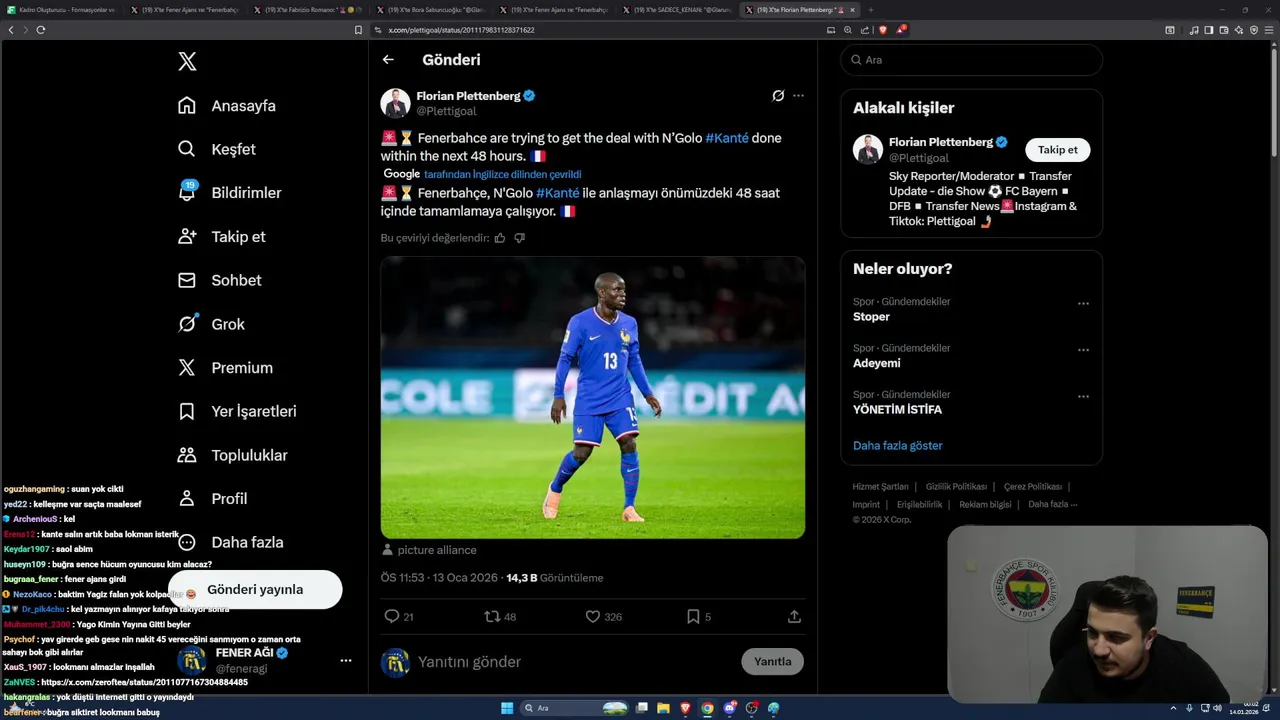The image size is (1280, 720).
Task: Open Anasayfa home page
Action: click(227, 106)
